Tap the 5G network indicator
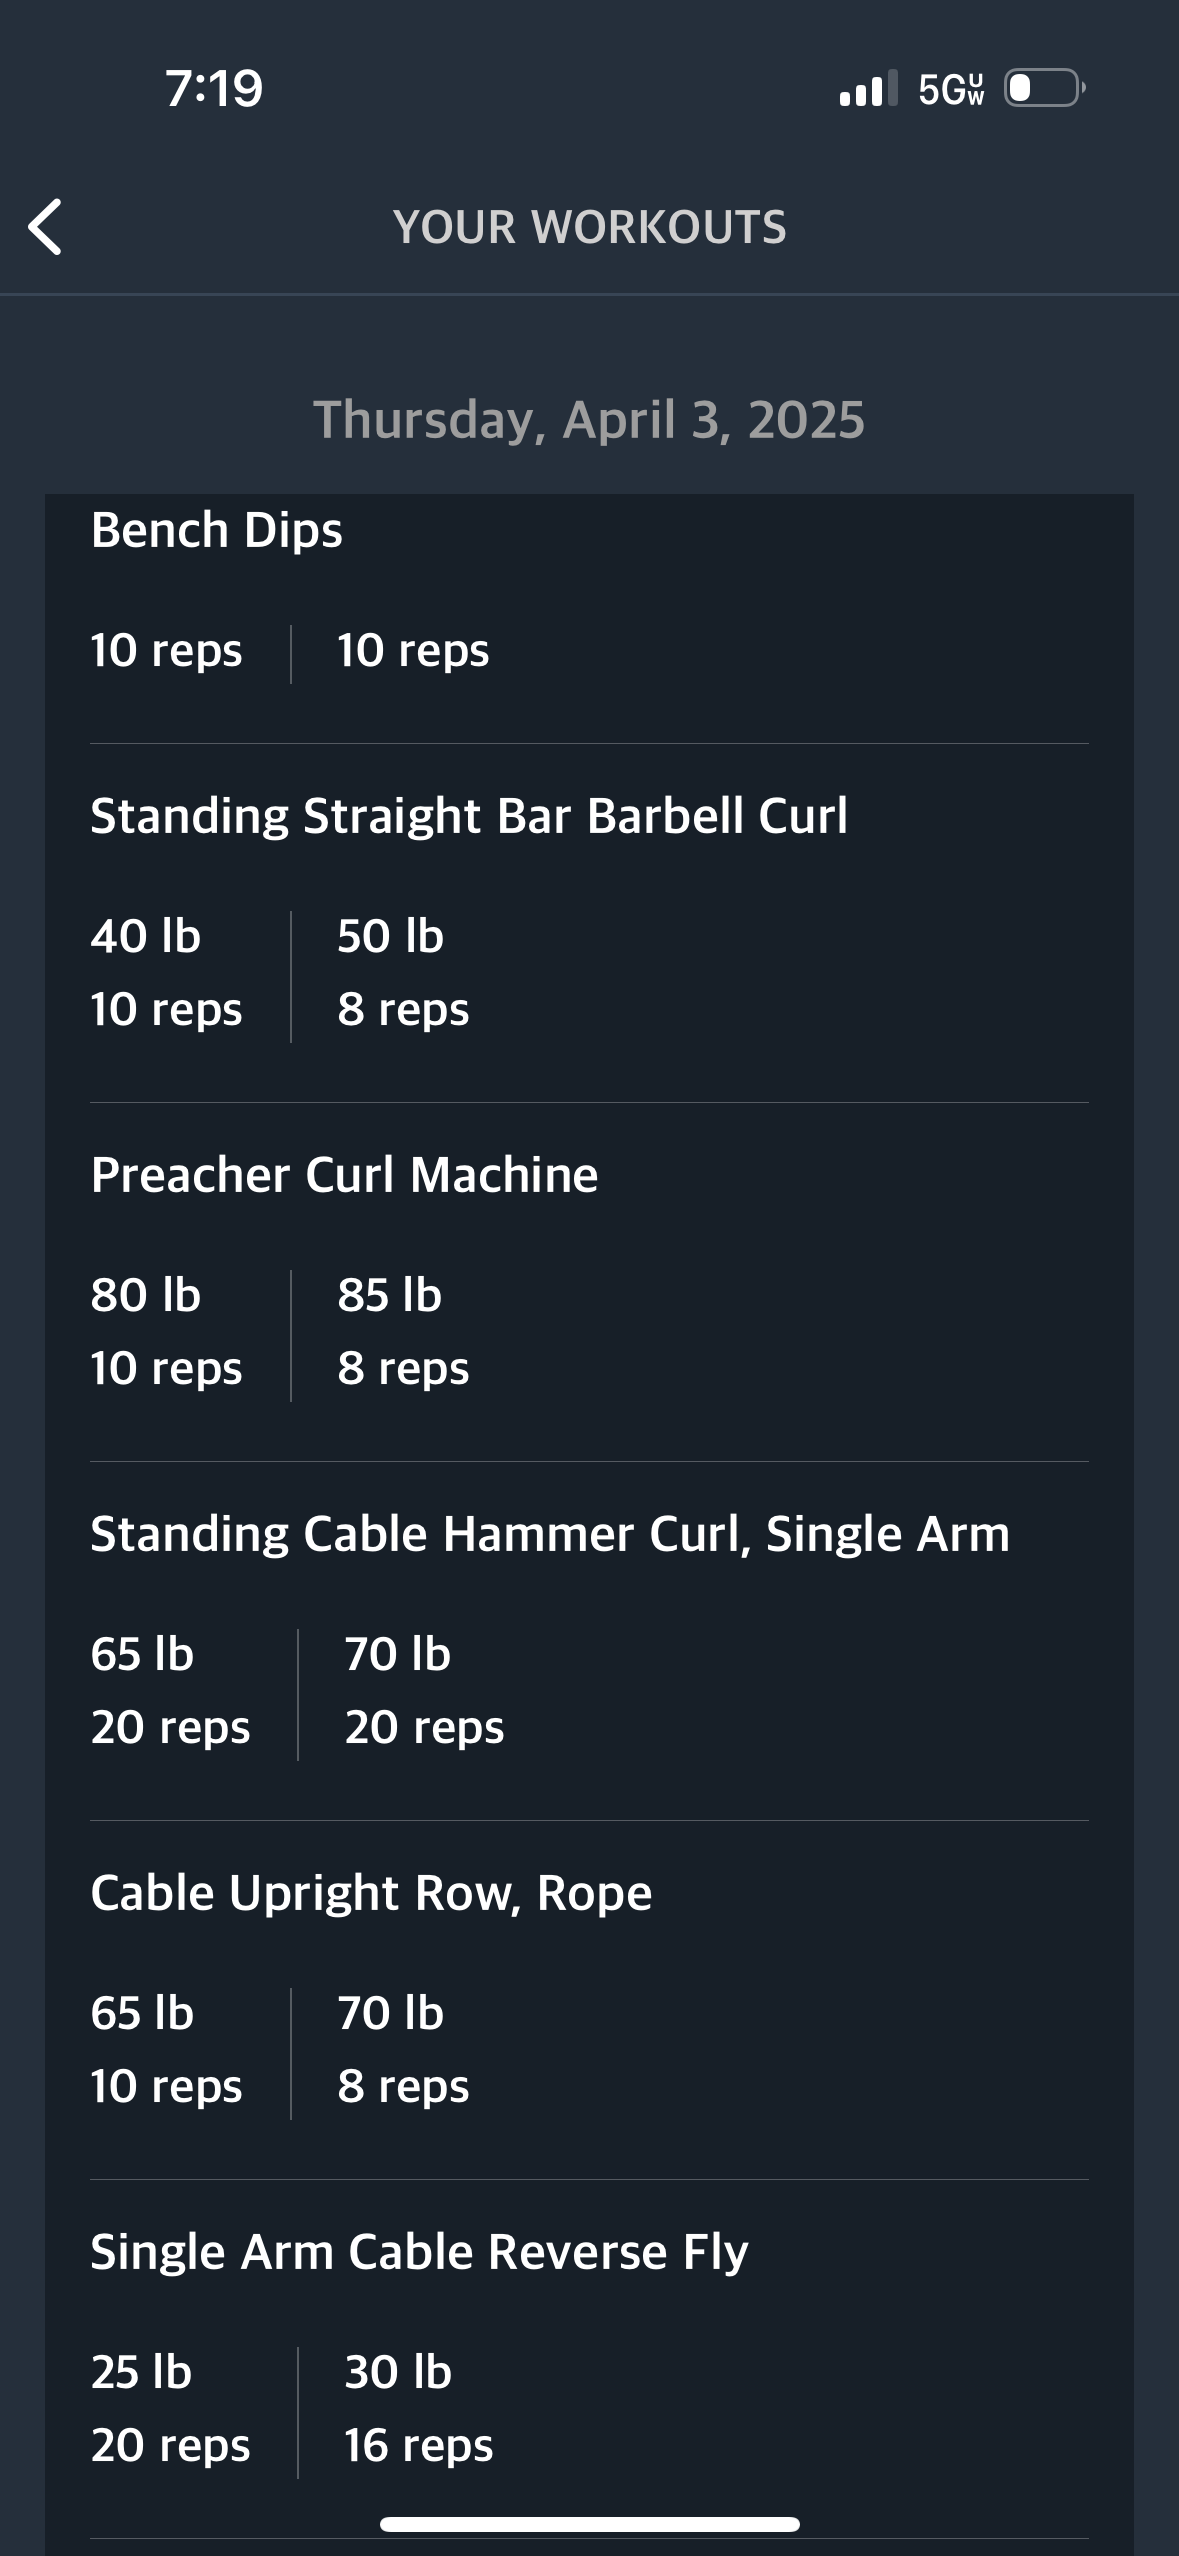The image size is (1179, 2556). coord(951,89)
